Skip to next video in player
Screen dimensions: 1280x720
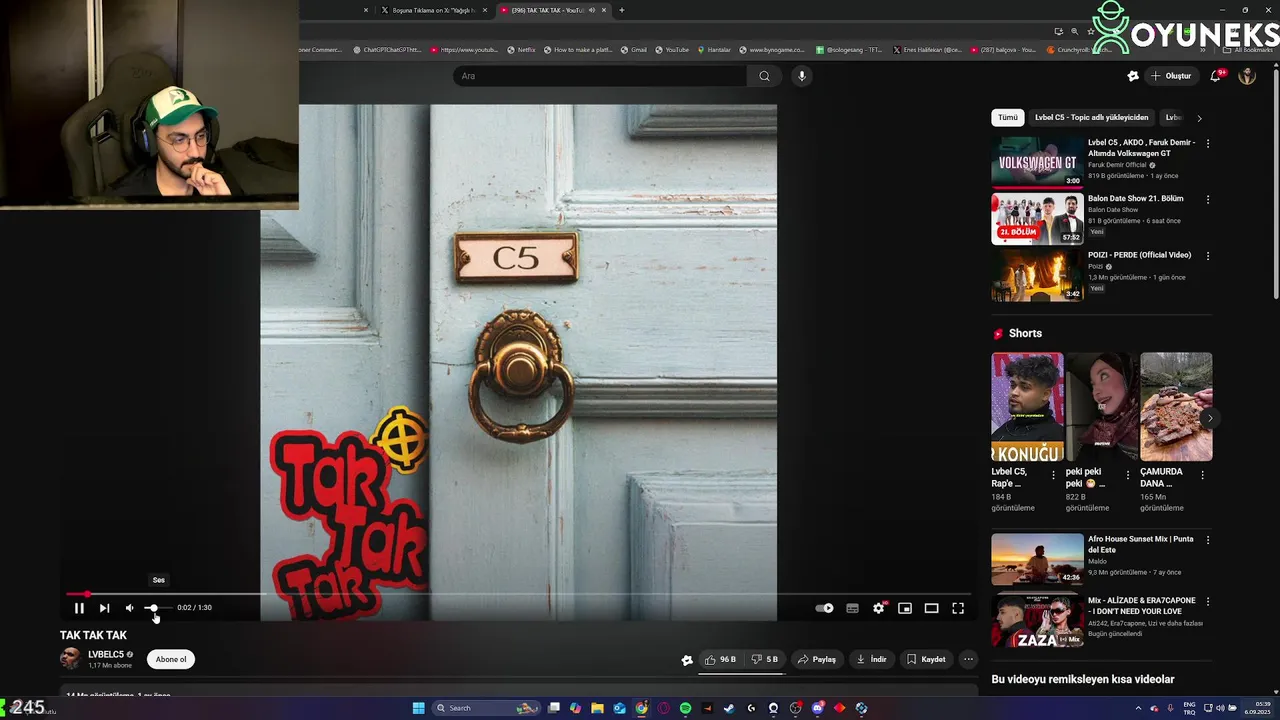(104, 608)
